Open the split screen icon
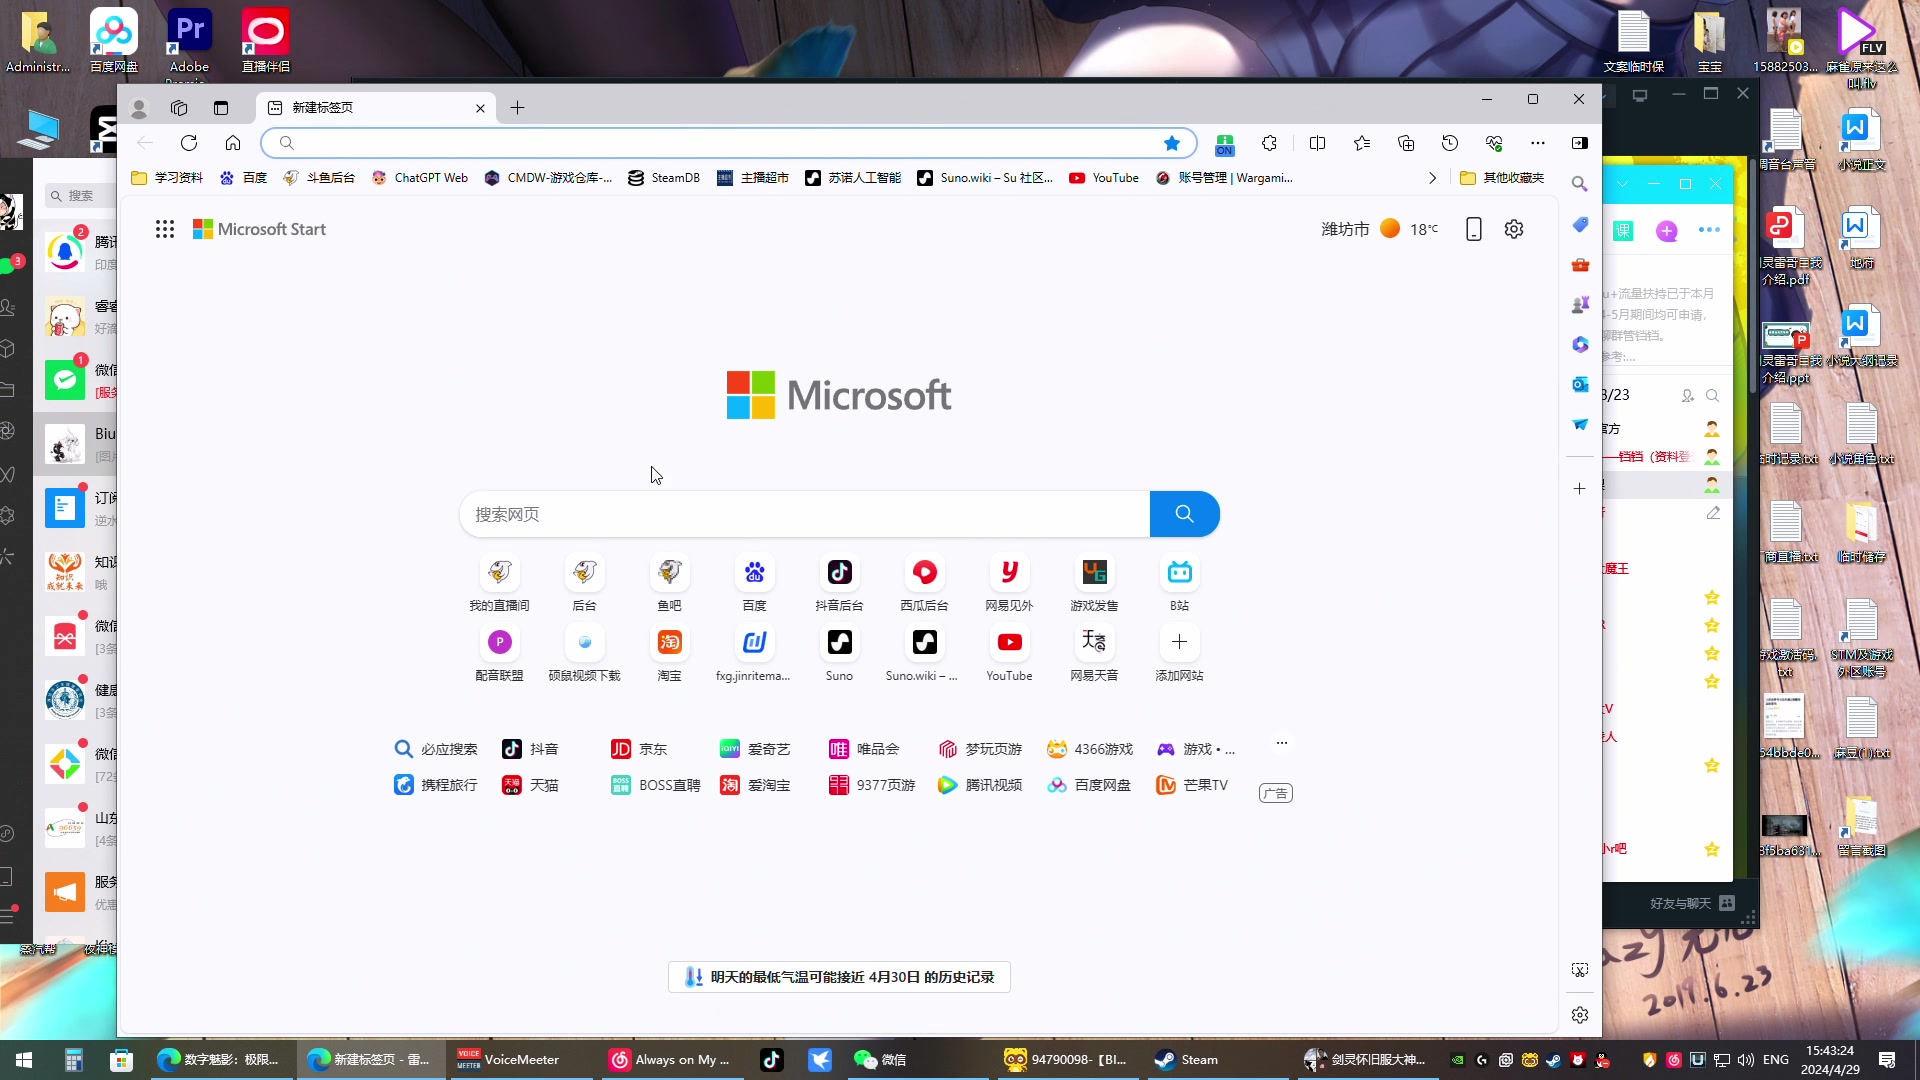1920x1080 pixels. [x=1317, y=143]
